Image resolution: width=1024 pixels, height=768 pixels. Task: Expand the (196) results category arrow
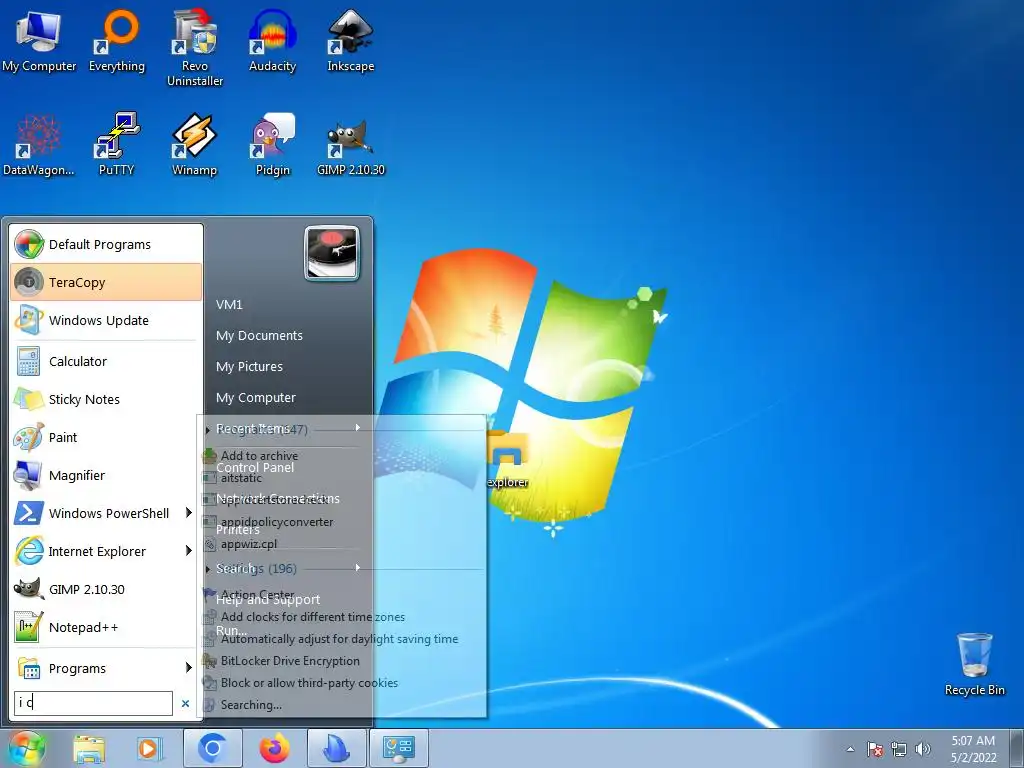pos(208,569)
